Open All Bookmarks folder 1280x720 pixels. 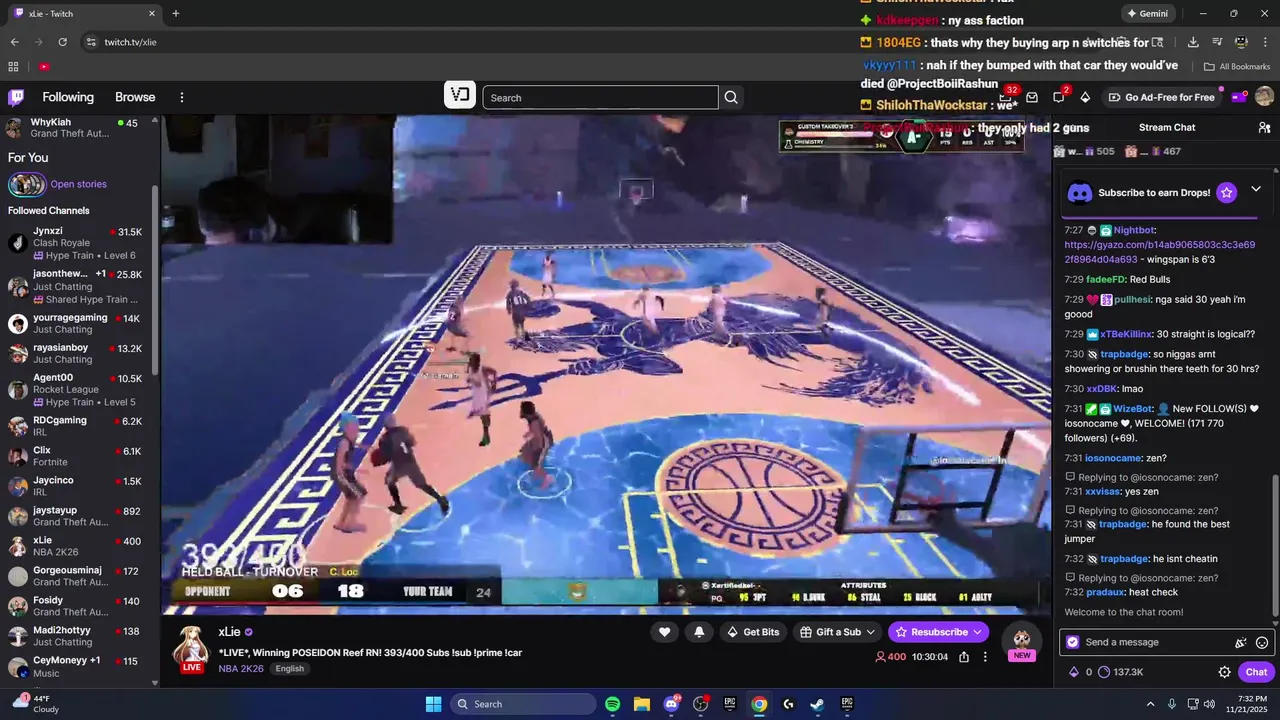(x=1237, y=66)
